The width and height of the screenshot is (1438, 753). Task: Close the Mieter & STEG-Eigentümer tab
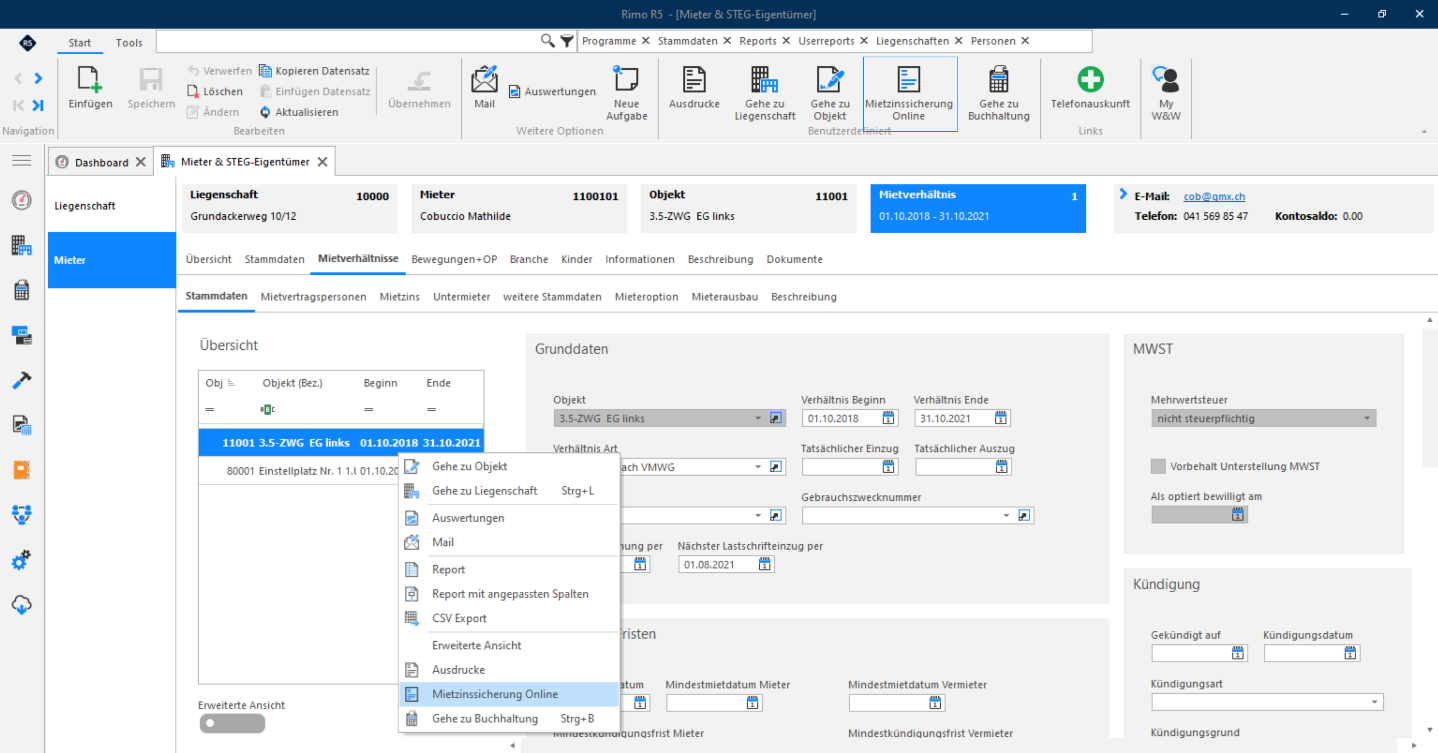[321, 162]
